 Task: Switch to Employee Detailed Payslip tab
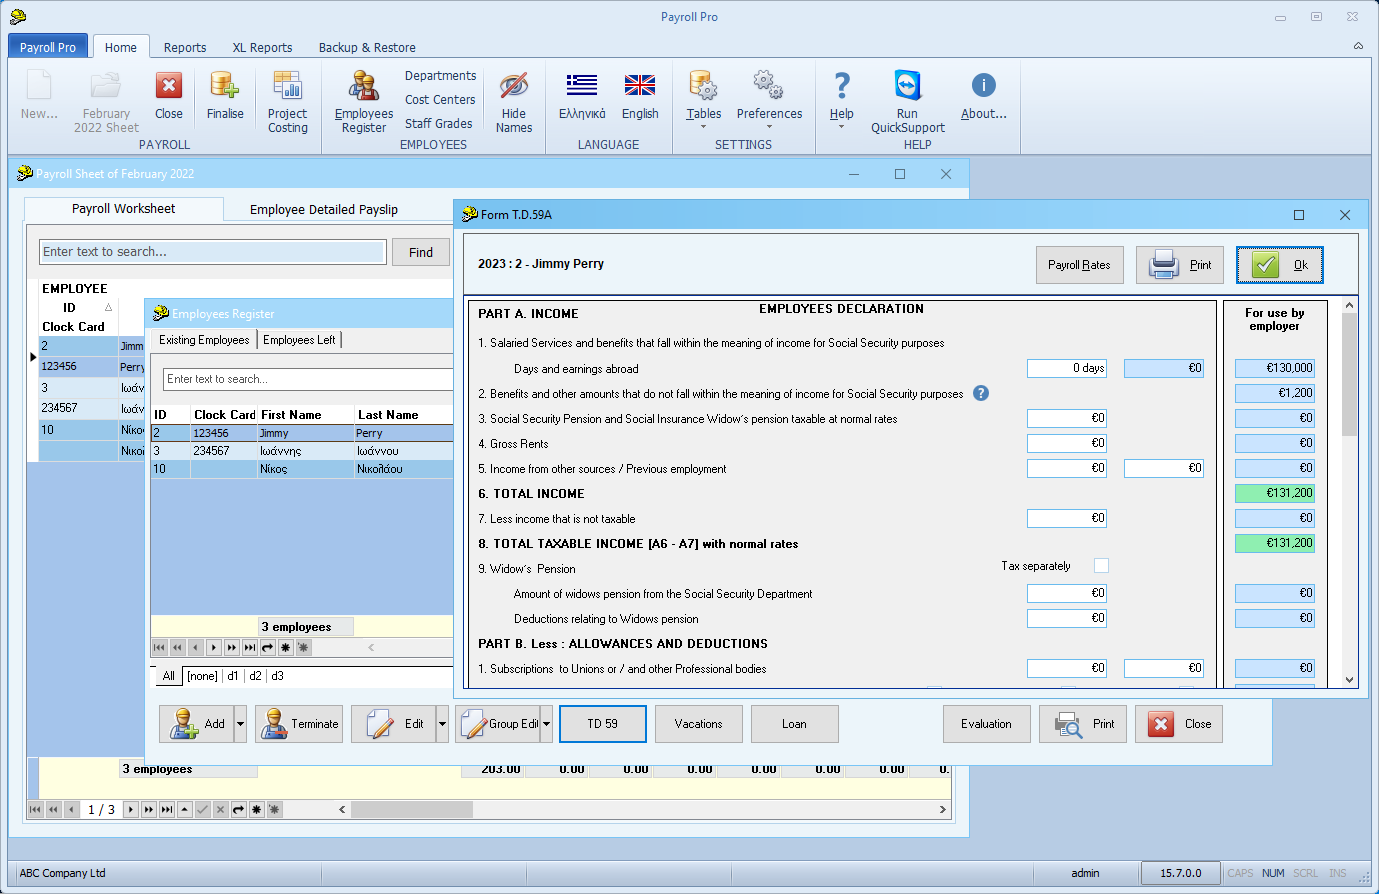click(x=323, y=209)
